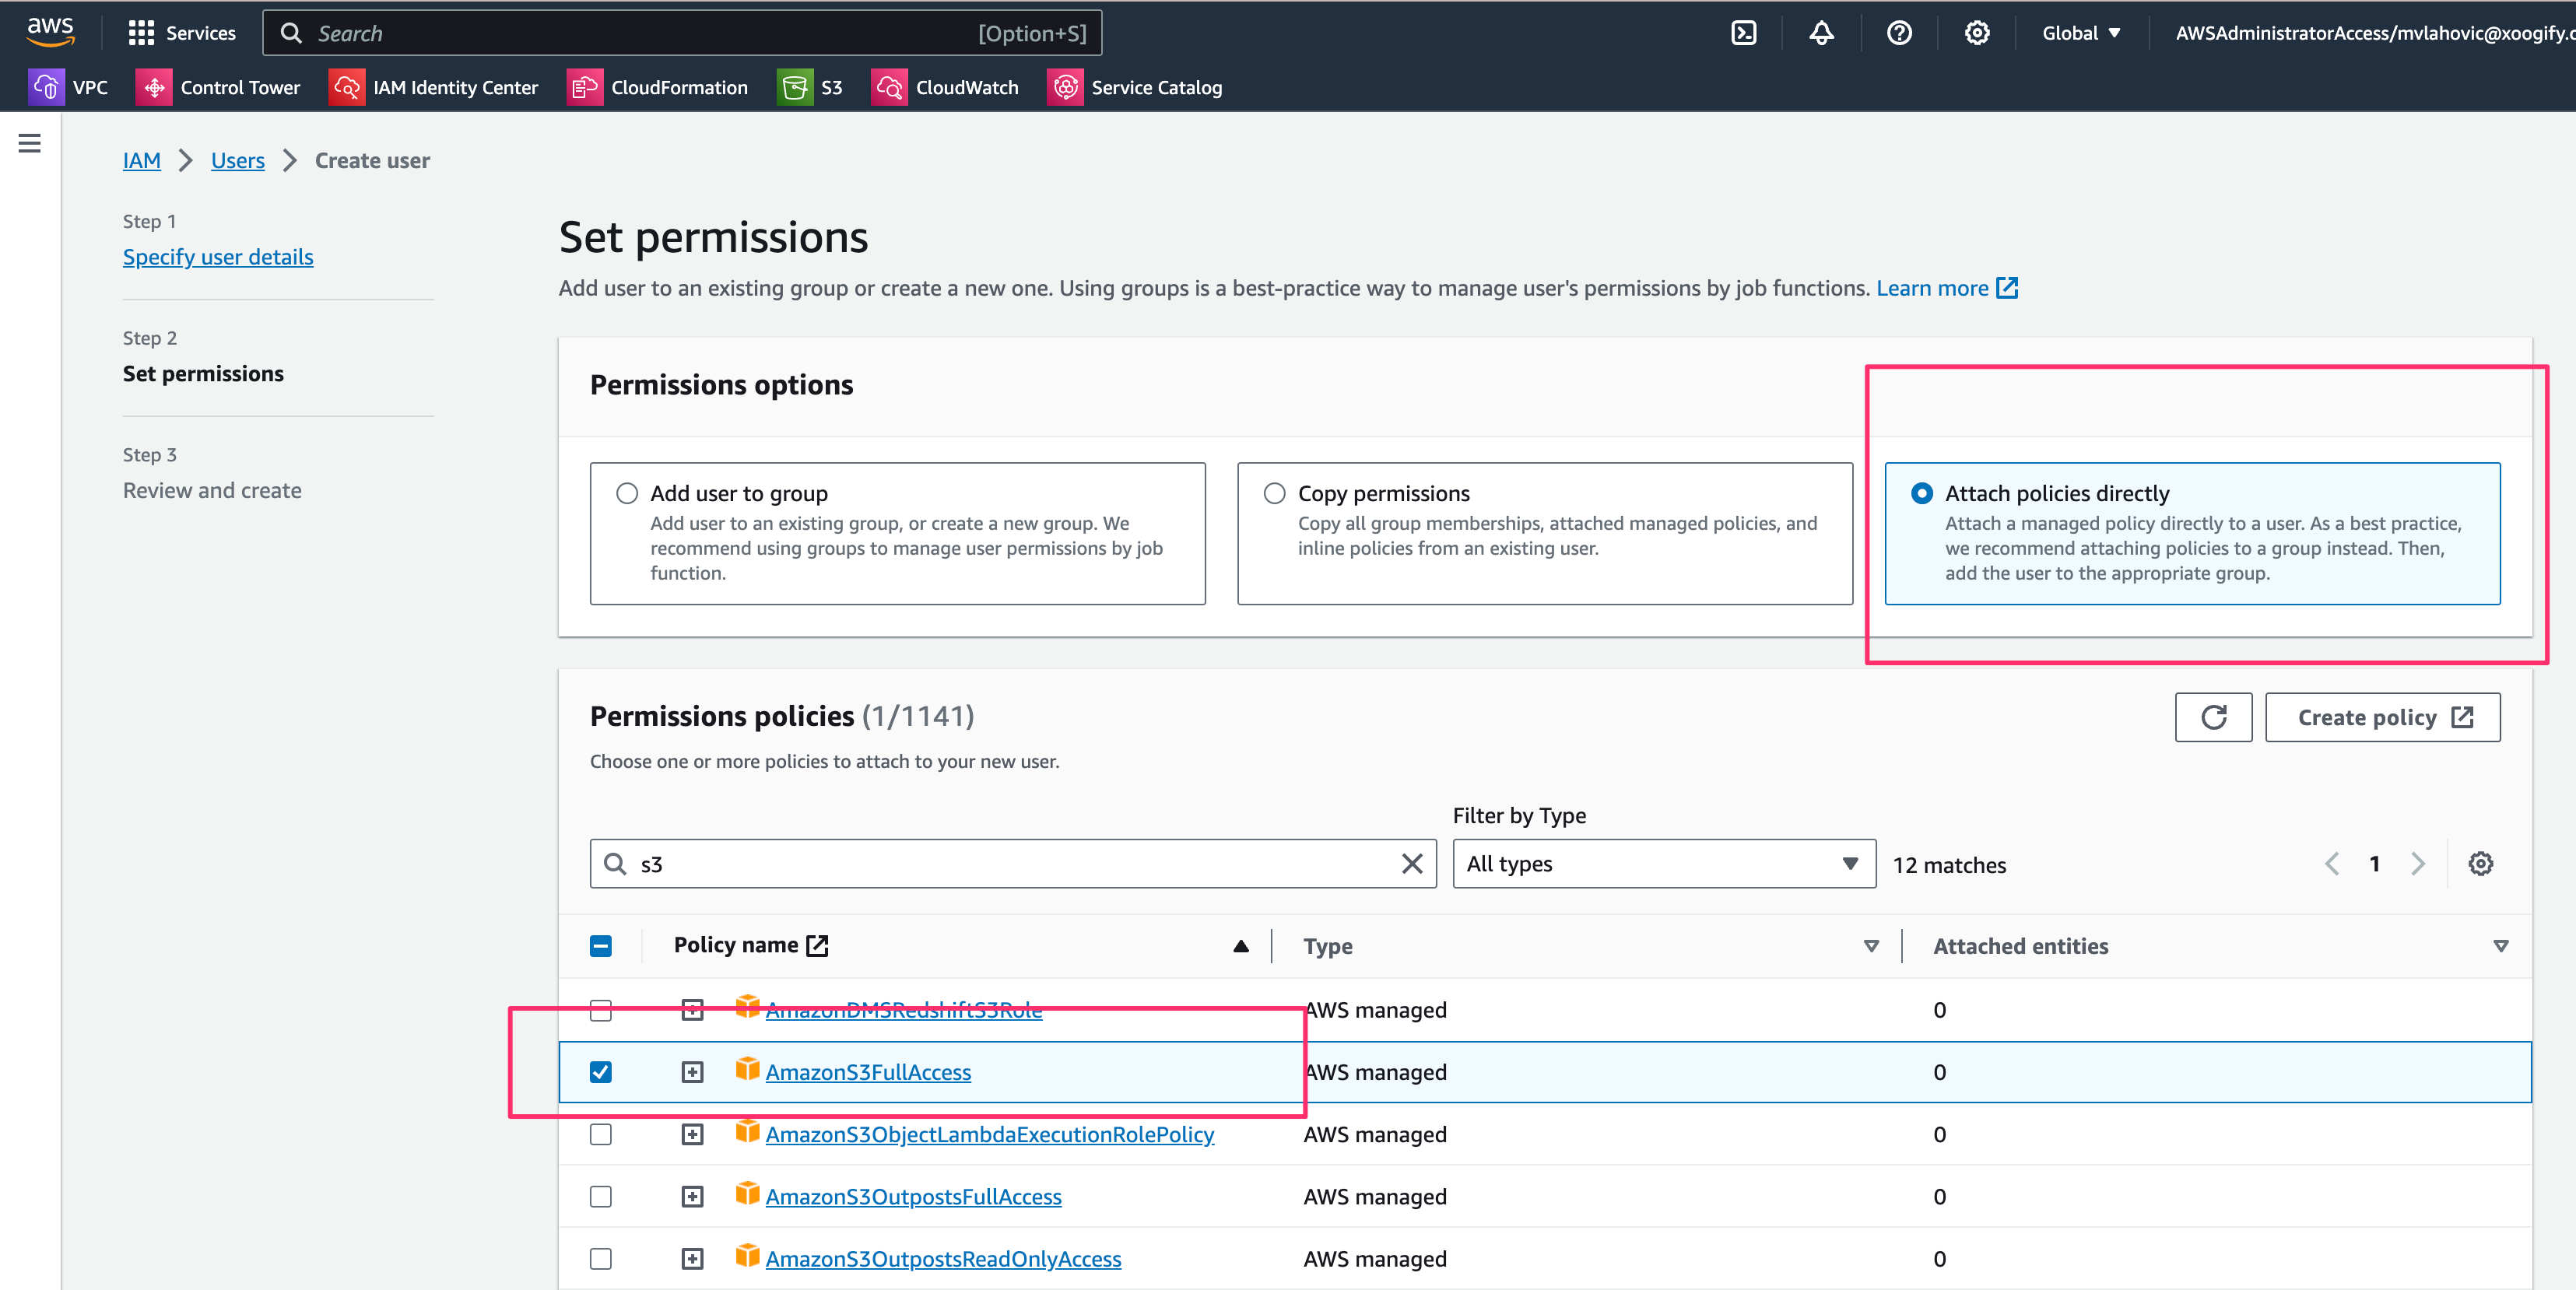Image resolution: width=2576 pixels, height=1290 pixels.
Task: Open the CloudShell terminal icon
Action: [1743, 33]
